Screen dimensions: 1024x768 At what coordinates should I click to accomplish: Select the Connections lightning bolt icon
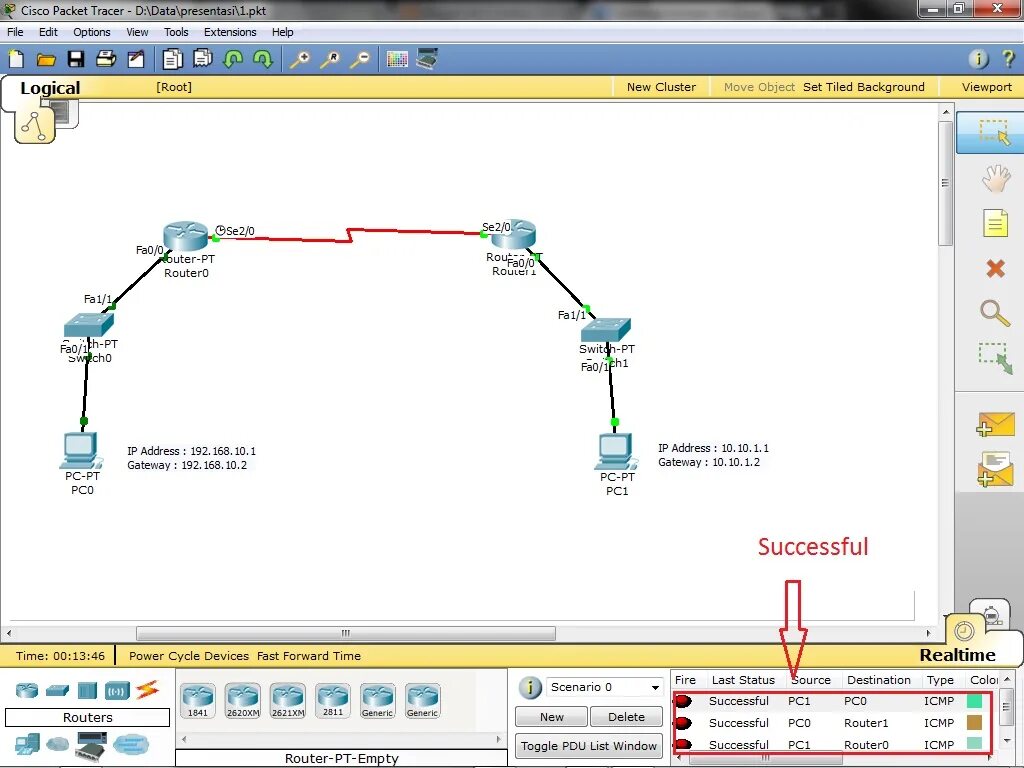pyautogui.click(x=148, y=690)
